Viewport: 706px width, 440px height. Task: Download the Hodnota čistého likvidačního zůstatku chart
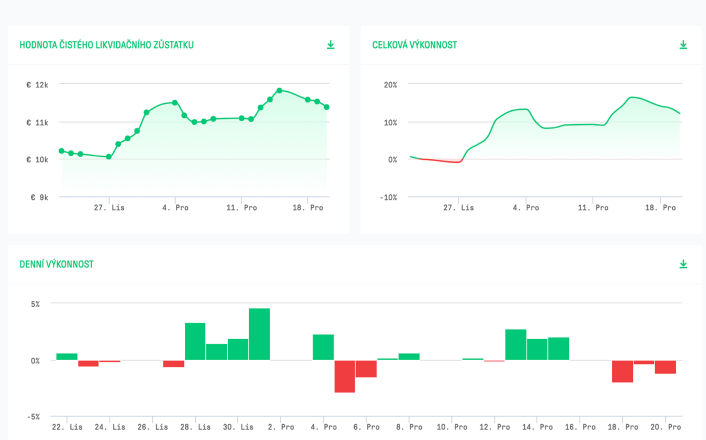tap(330, 45)
